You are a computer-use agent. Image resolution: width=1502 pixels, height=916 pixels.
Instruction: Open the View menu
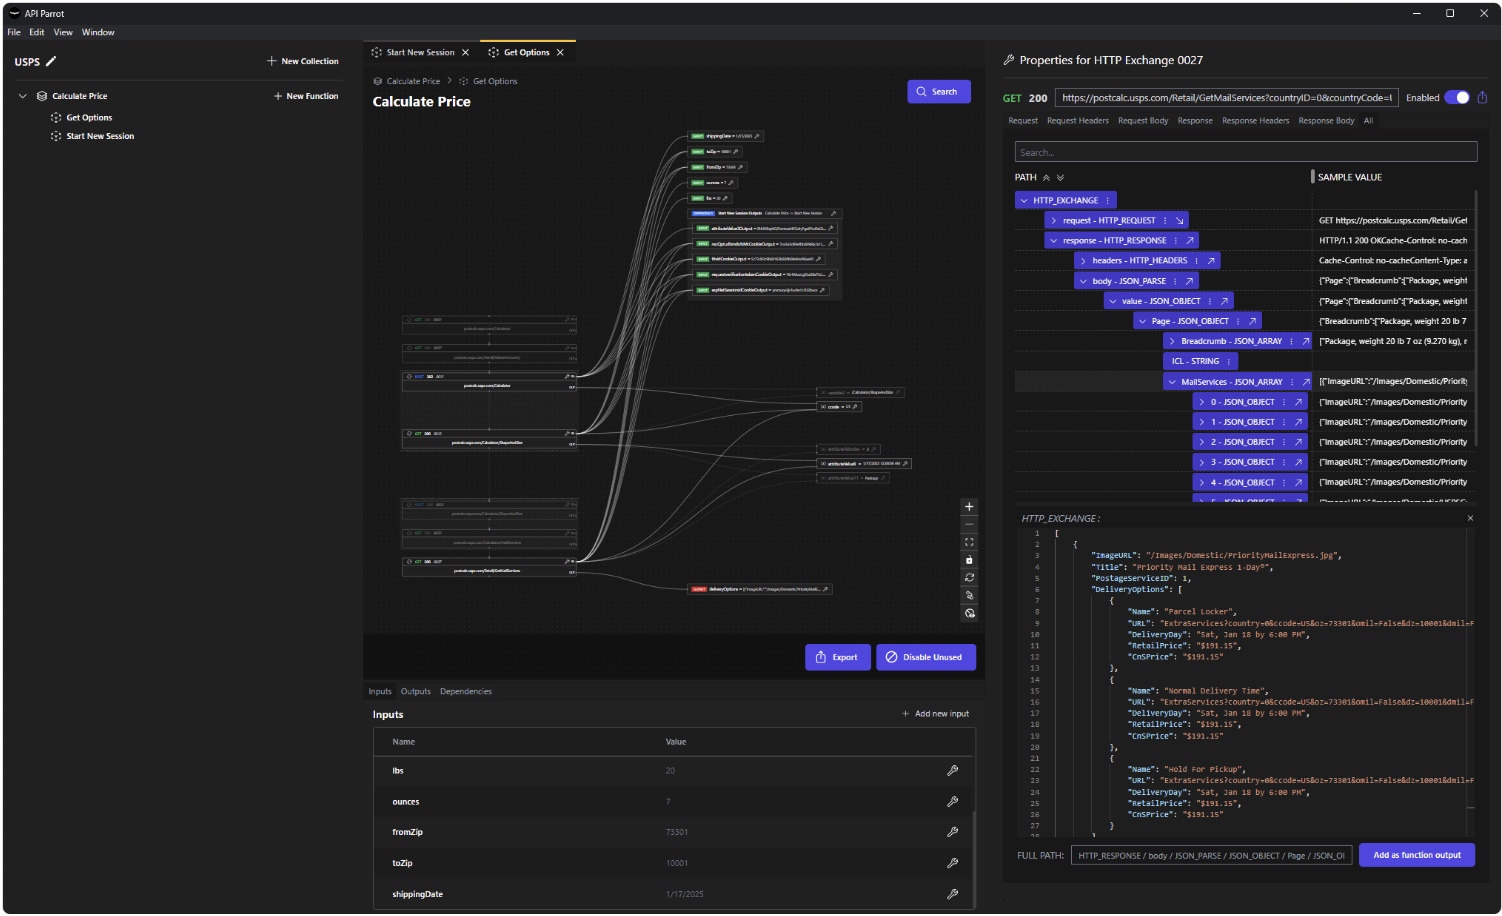pyautogui.click(x=63, y=33)
